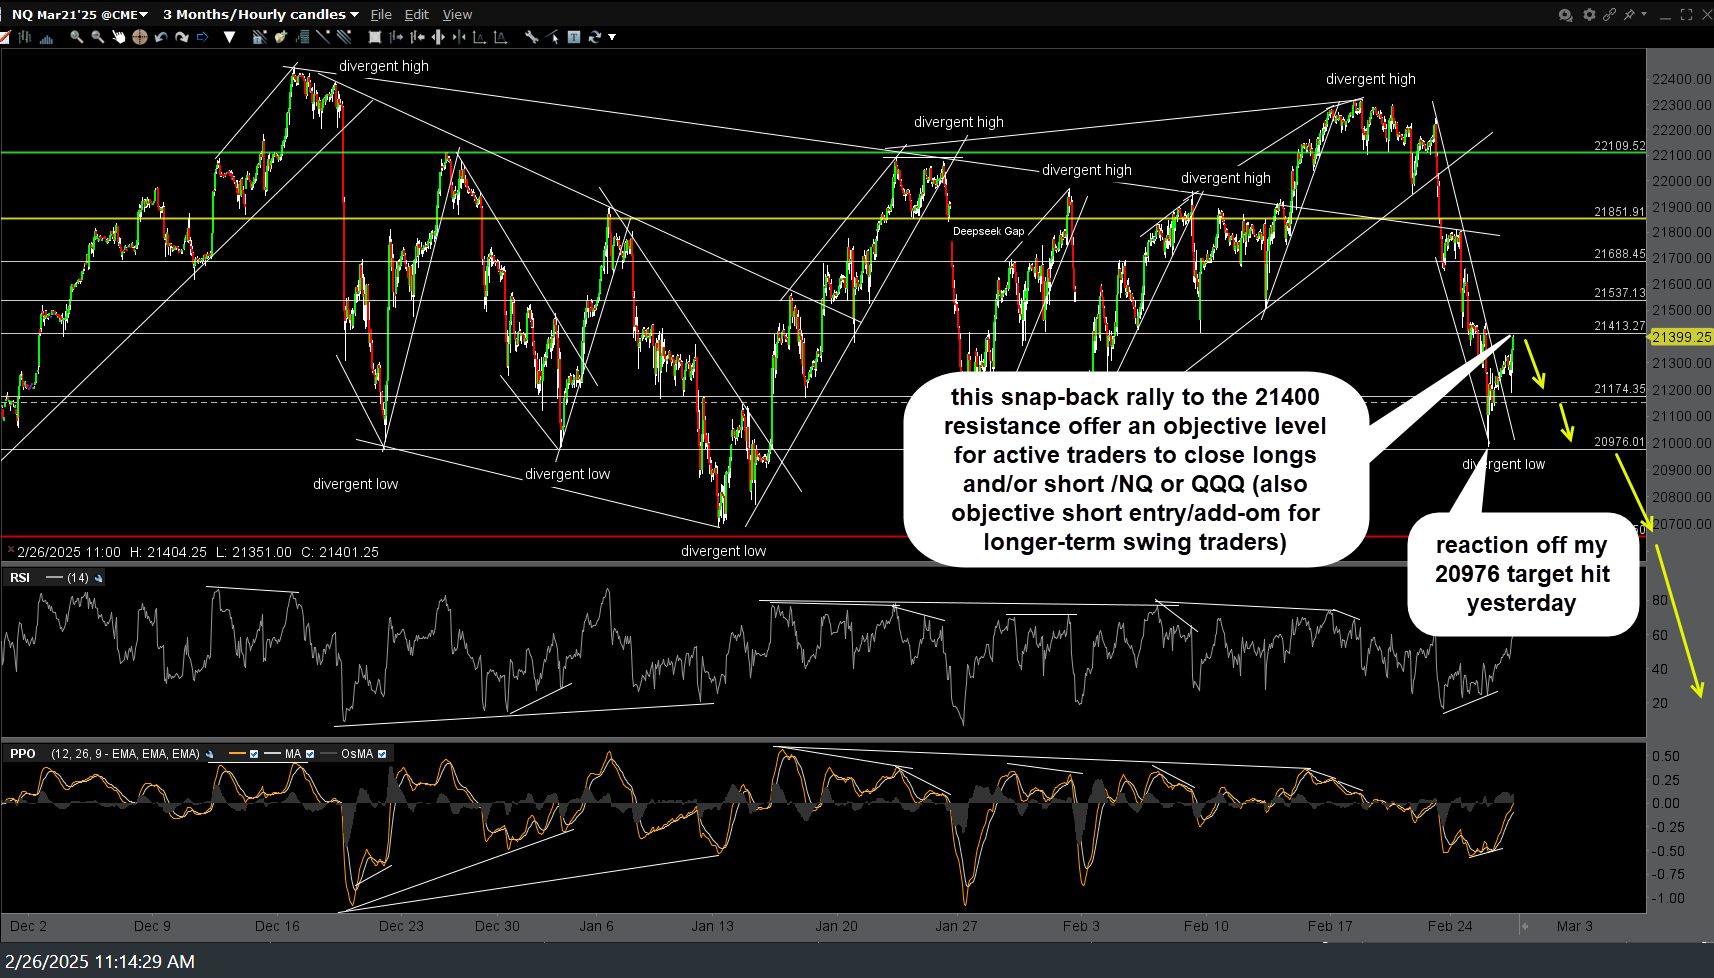This screenshot has height=978, width=1714.
Task: Expand the 3 Months/Hourly candles dropdown
Action: [x=260, y=14]
